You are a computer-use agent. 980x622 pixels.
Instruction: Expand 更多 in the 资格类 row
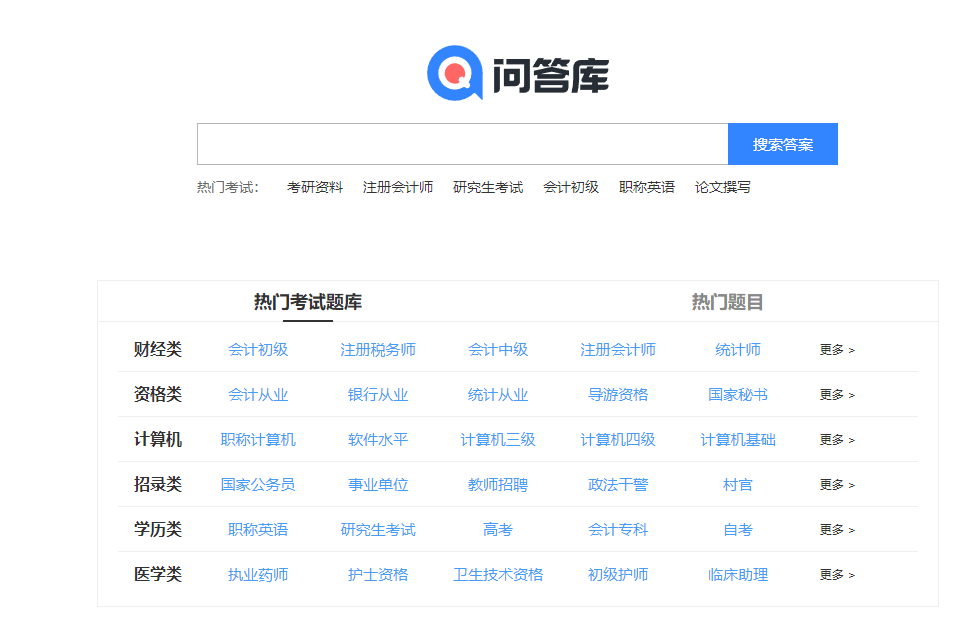click(x=837, y=395)
